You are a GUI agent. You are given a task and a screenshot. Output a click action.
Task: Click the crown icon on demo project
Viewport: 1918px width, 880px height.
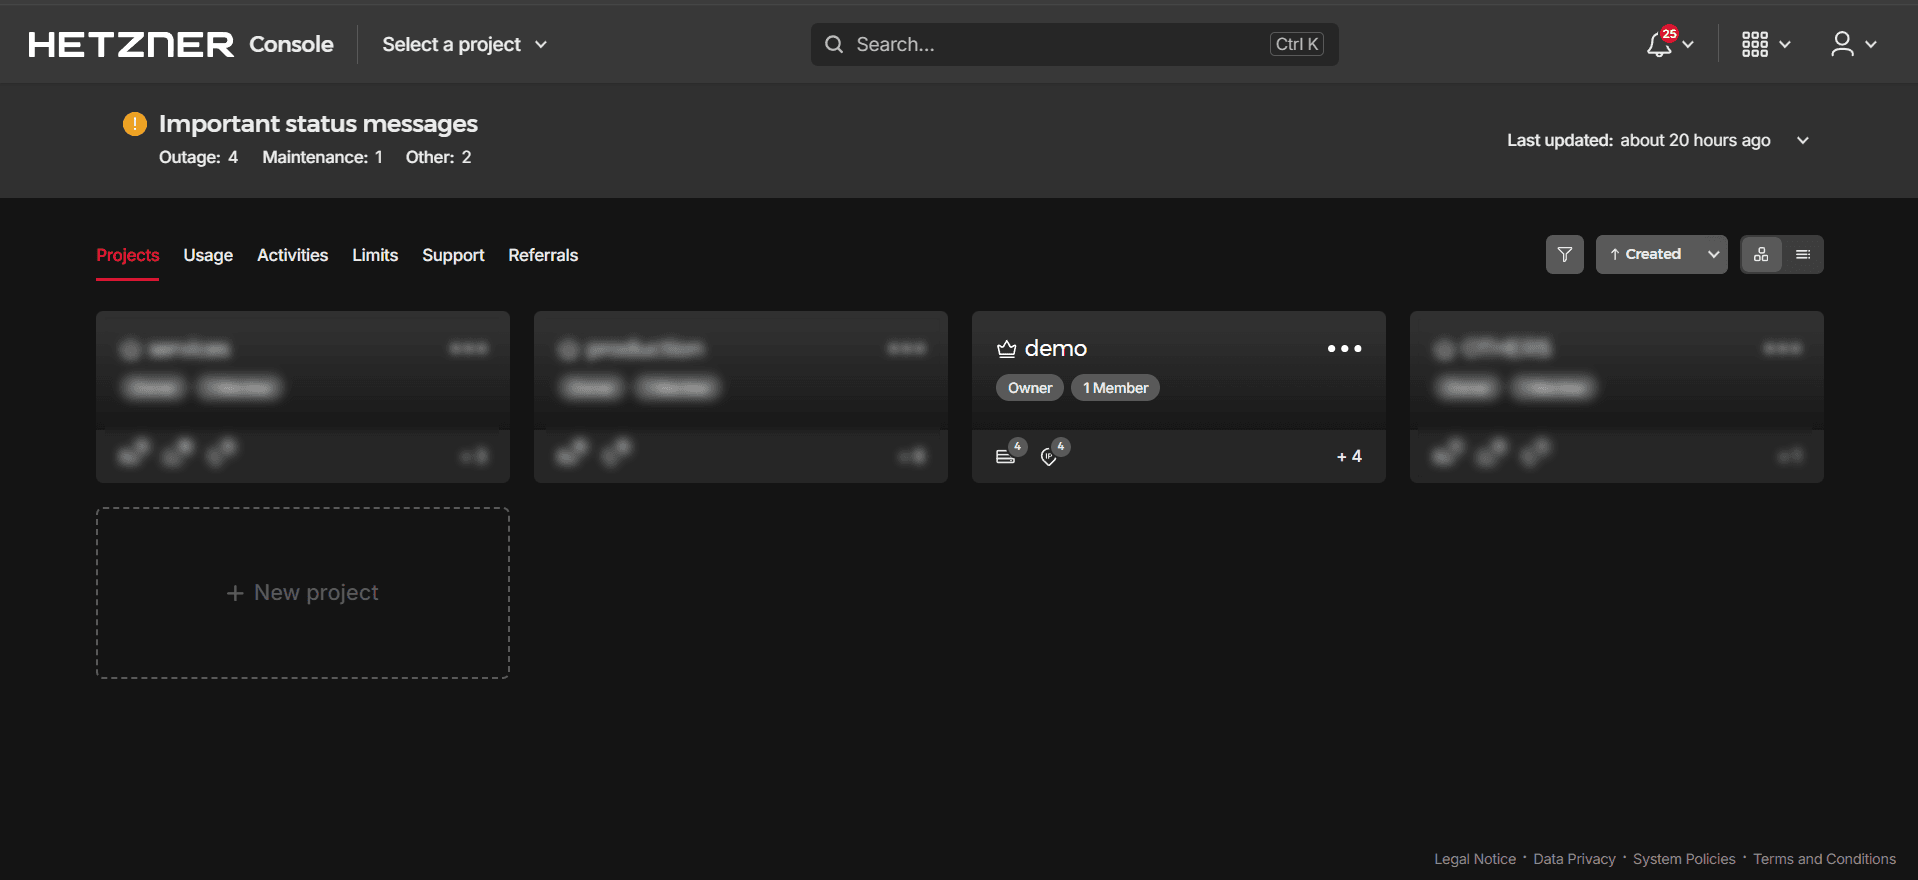coord(1006,349)
